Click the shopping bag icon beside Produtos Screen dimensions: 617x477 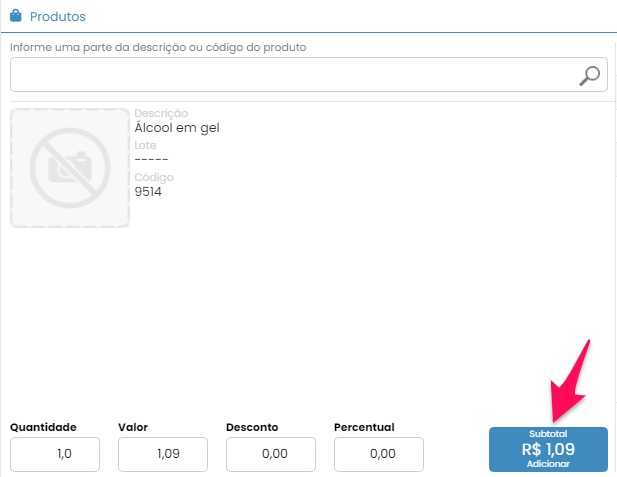coord(16,17)
